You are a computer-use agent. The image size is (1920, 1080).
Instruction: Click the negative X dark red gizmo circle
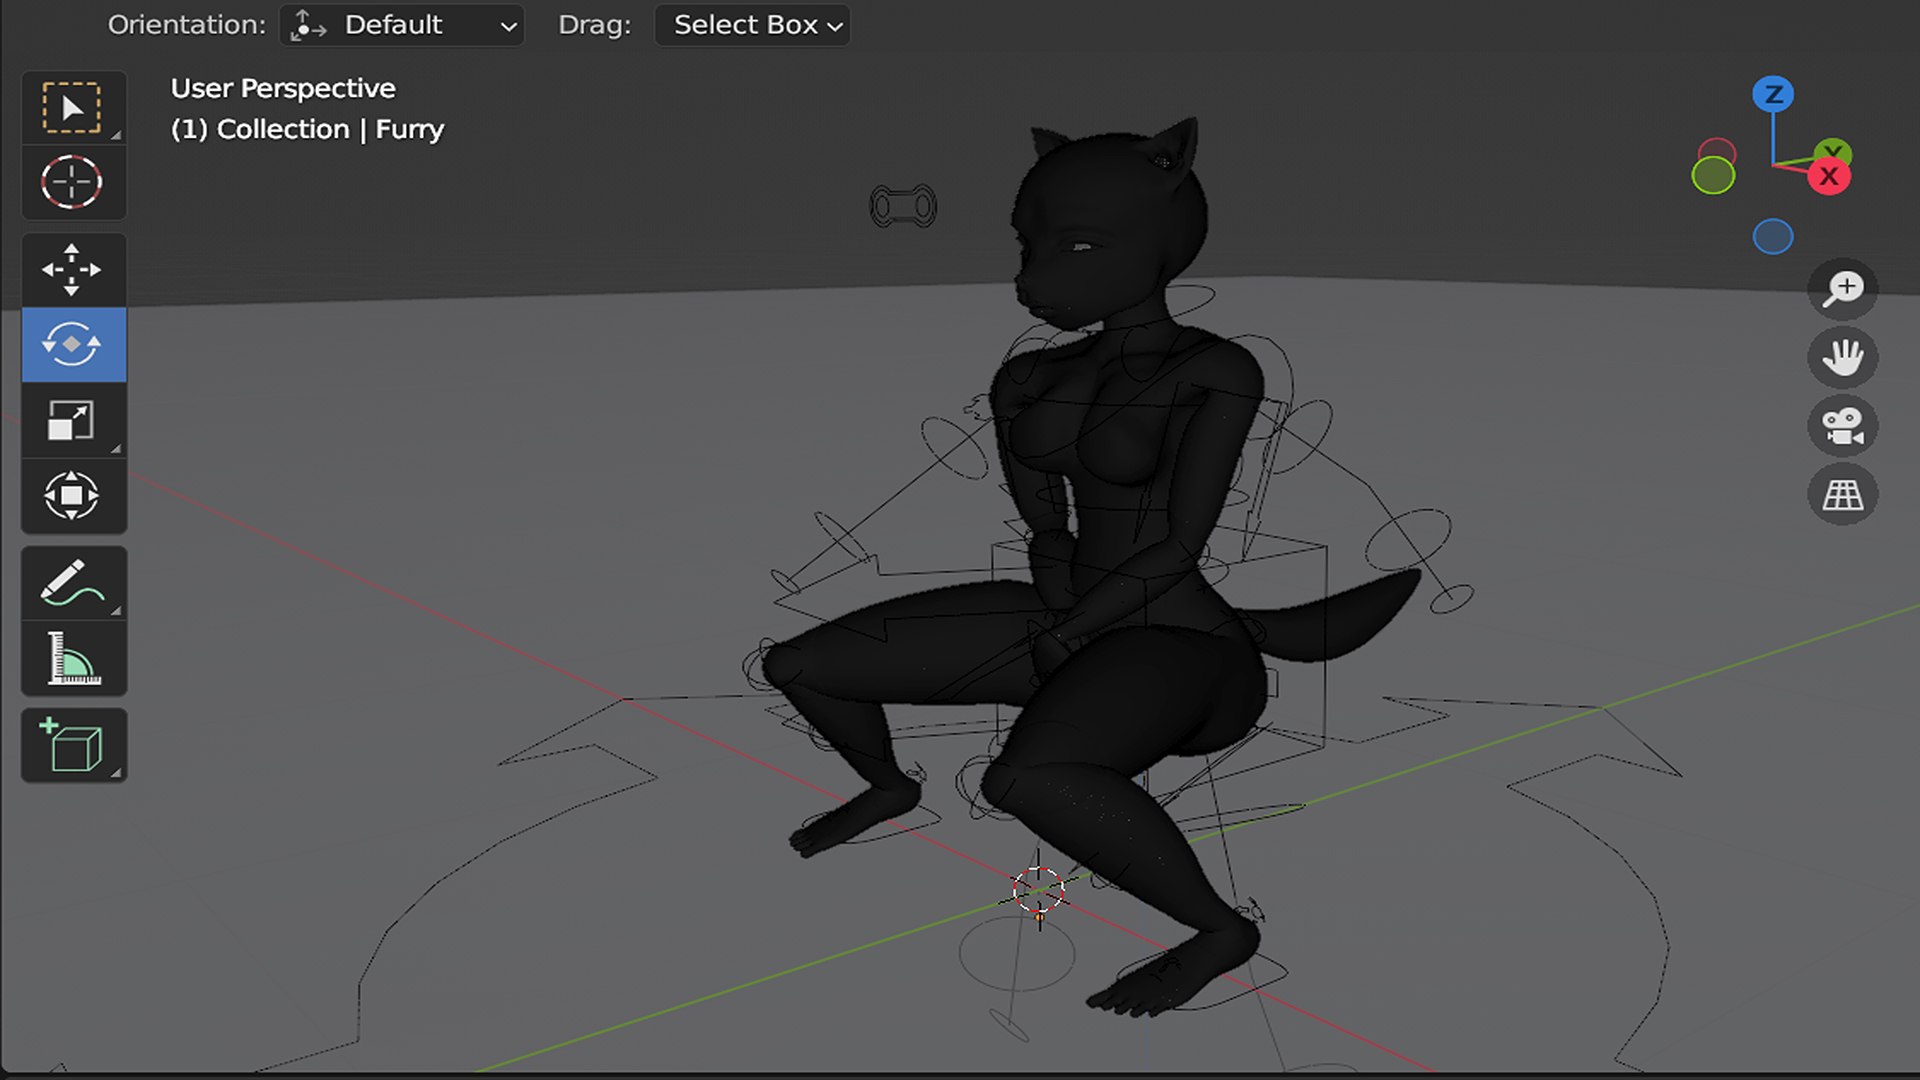[1717, 149]
